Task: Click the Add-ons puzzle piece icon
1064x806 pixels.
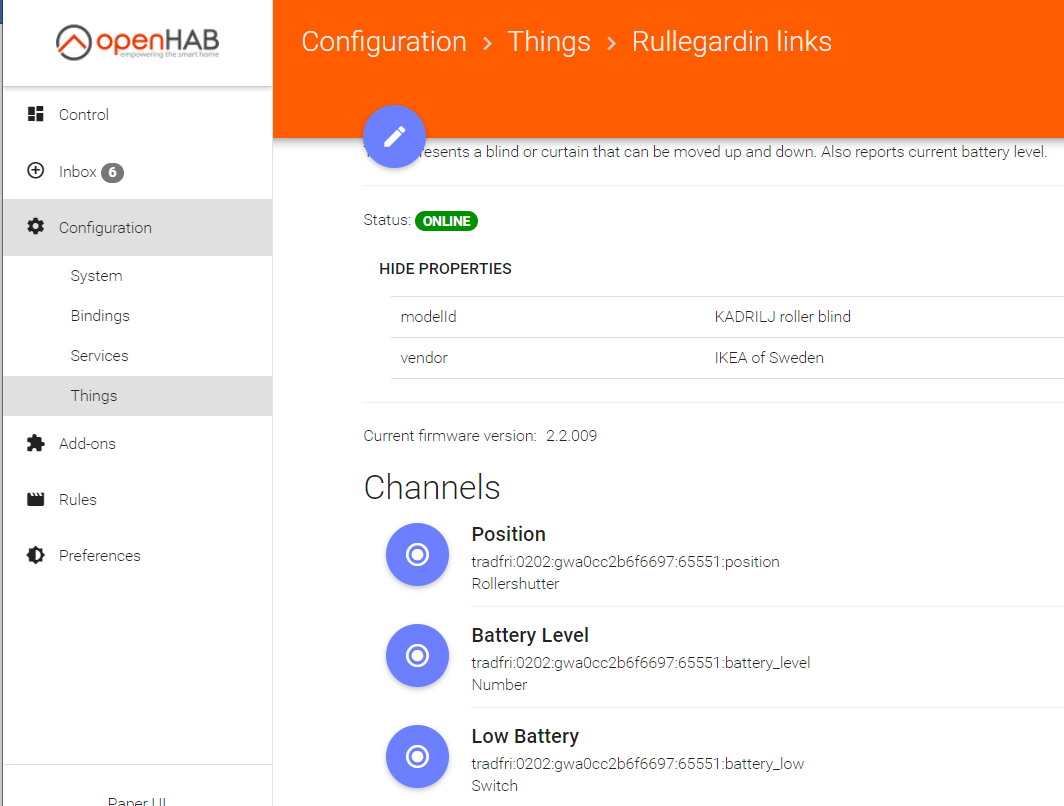Action: click(36, 443)
